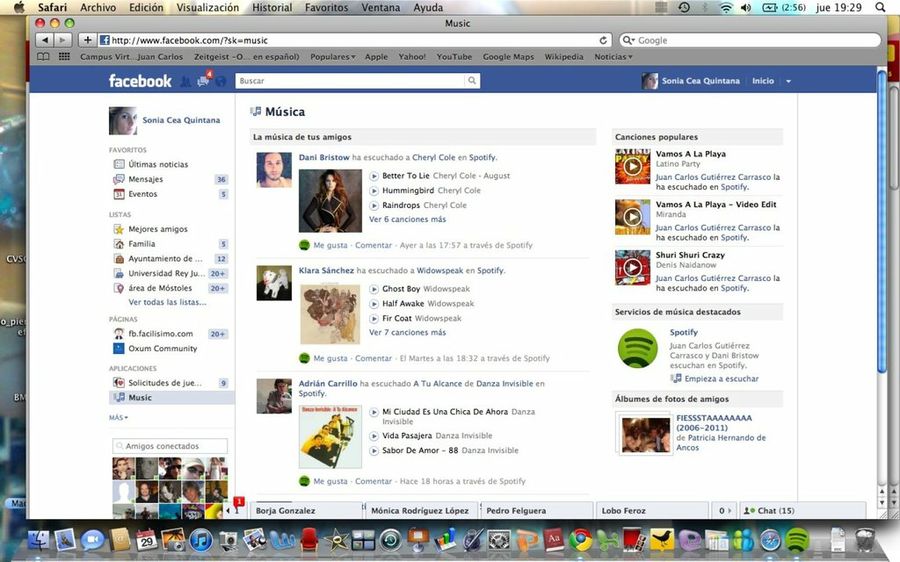The height and width of the screenshot is (562, 900).
Task: Click the search magnifier button in Facebook
Action: point(472,81)
